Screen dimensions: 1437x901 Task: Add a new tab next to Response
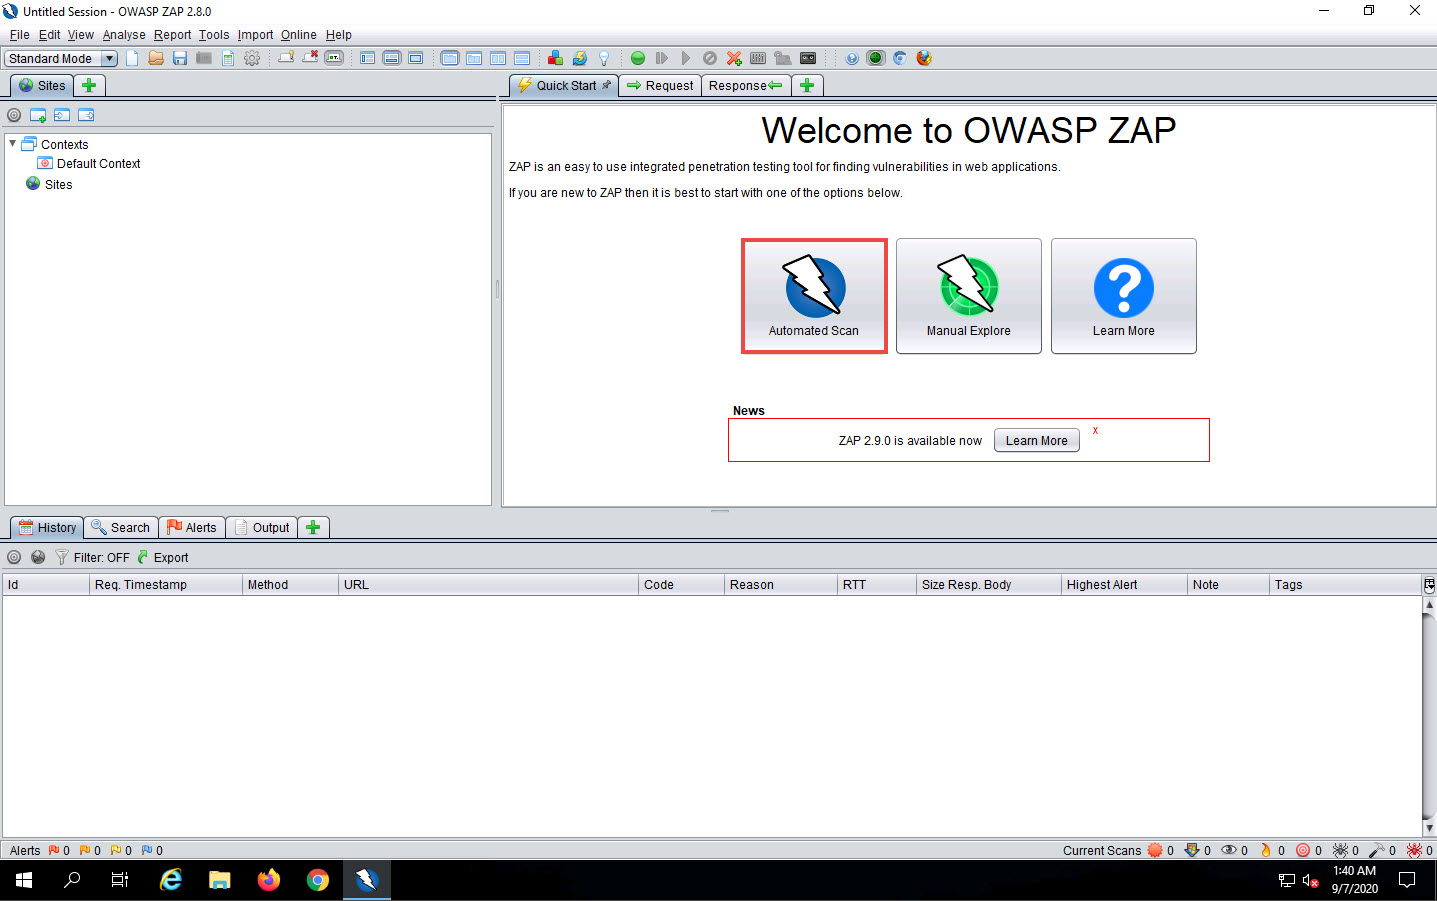807,85
